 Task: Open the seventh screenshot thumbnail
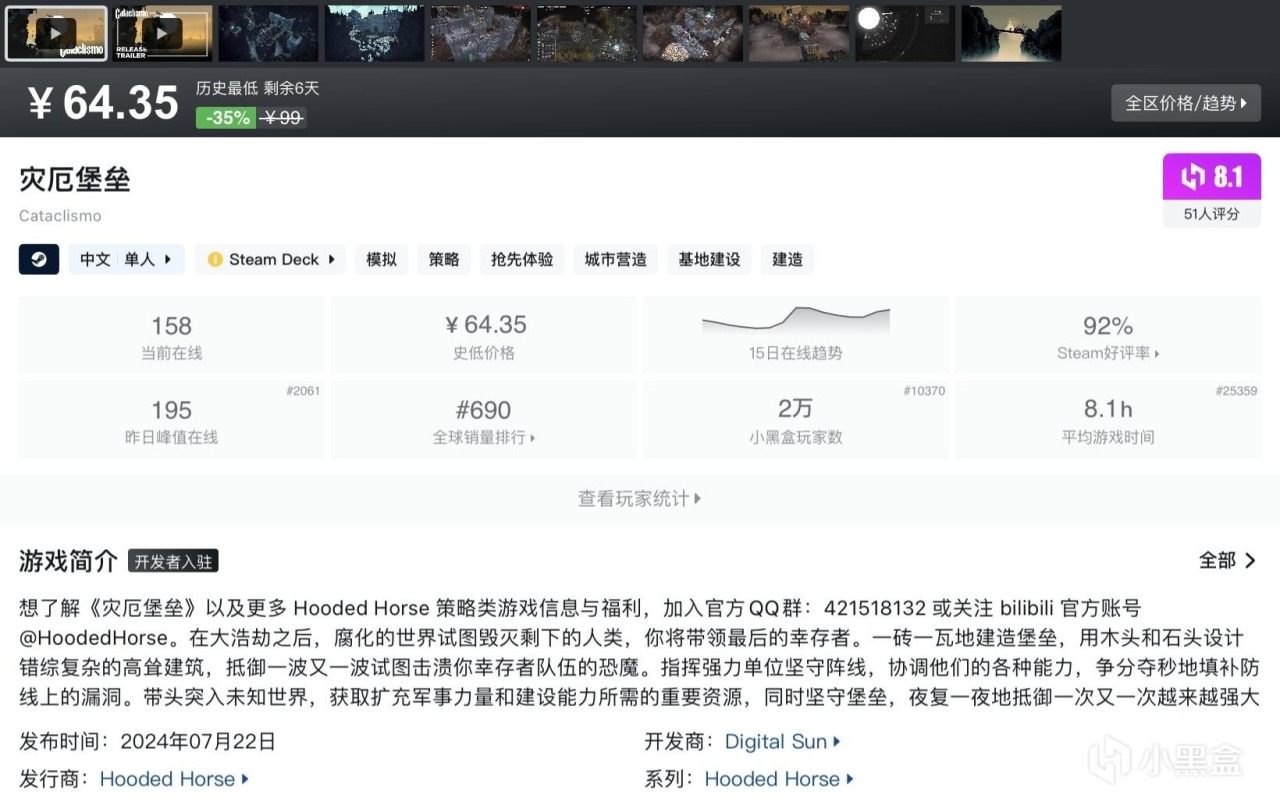click(x=693, y=33)
